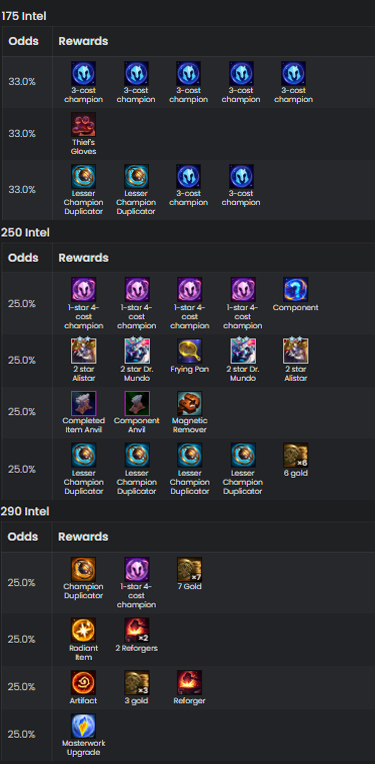Select the Frying Pan item icon

pos(189,351)
